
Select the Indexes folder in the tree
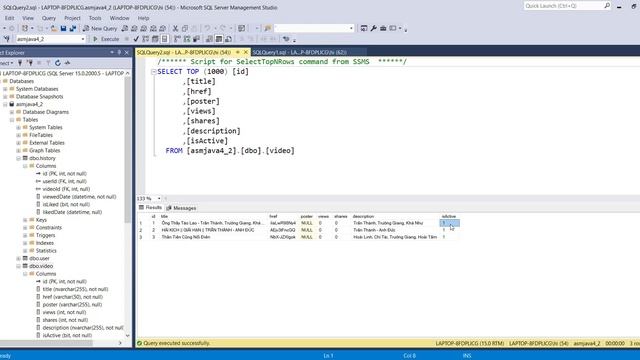(44, 243)
